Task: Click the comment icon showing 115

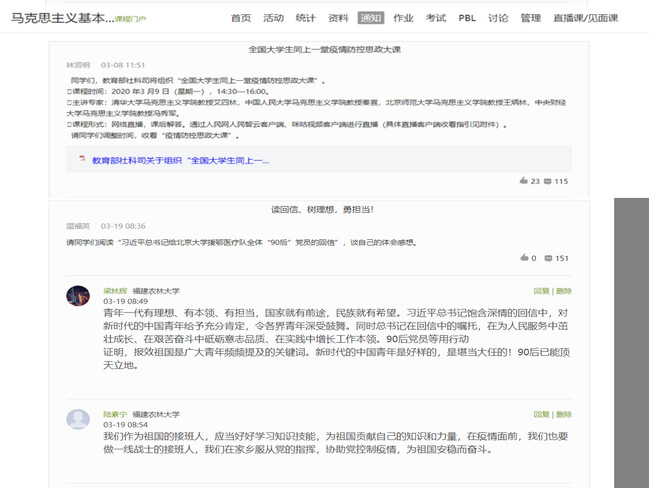Action: 547,181
